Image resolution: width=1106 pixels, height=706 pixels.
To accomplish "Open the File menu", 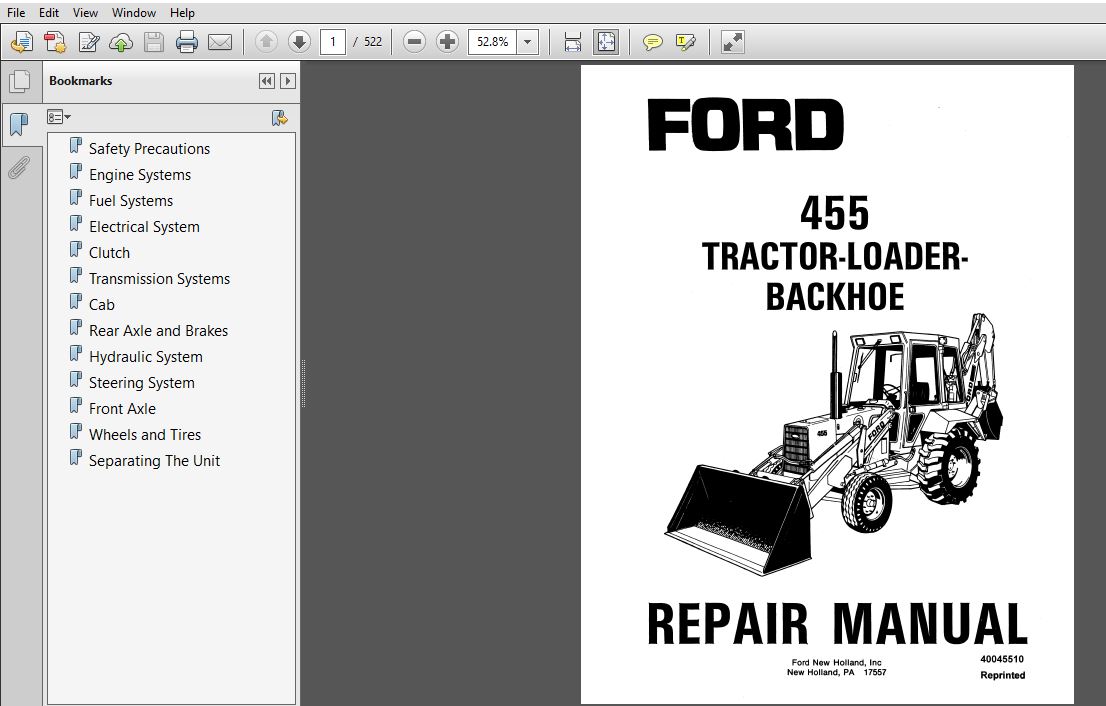I will coord(16,13).
